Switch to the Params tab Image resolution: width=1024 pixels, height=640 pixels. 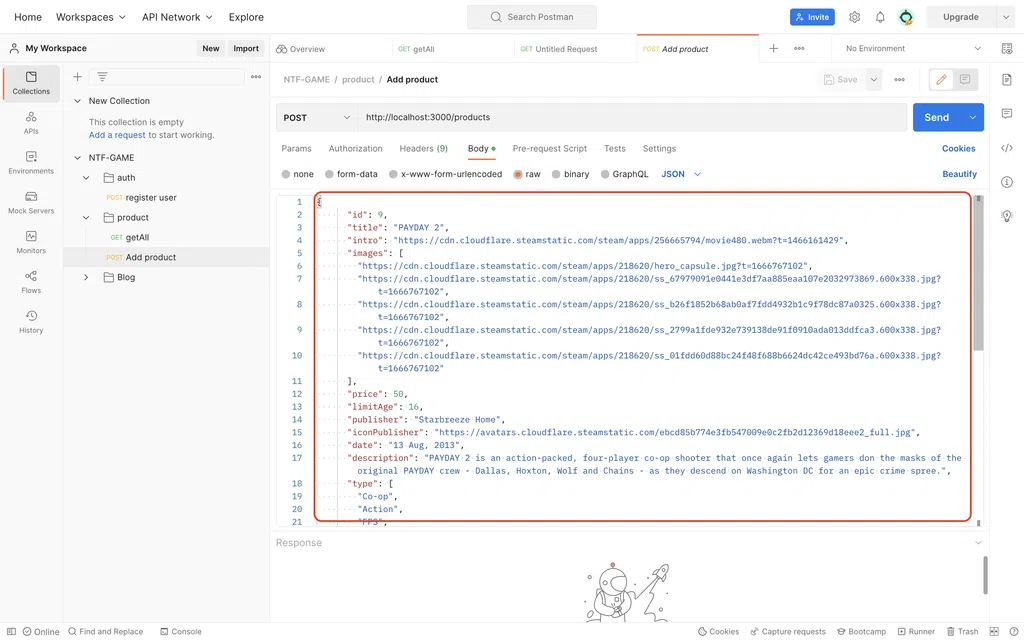coord(296,149)
